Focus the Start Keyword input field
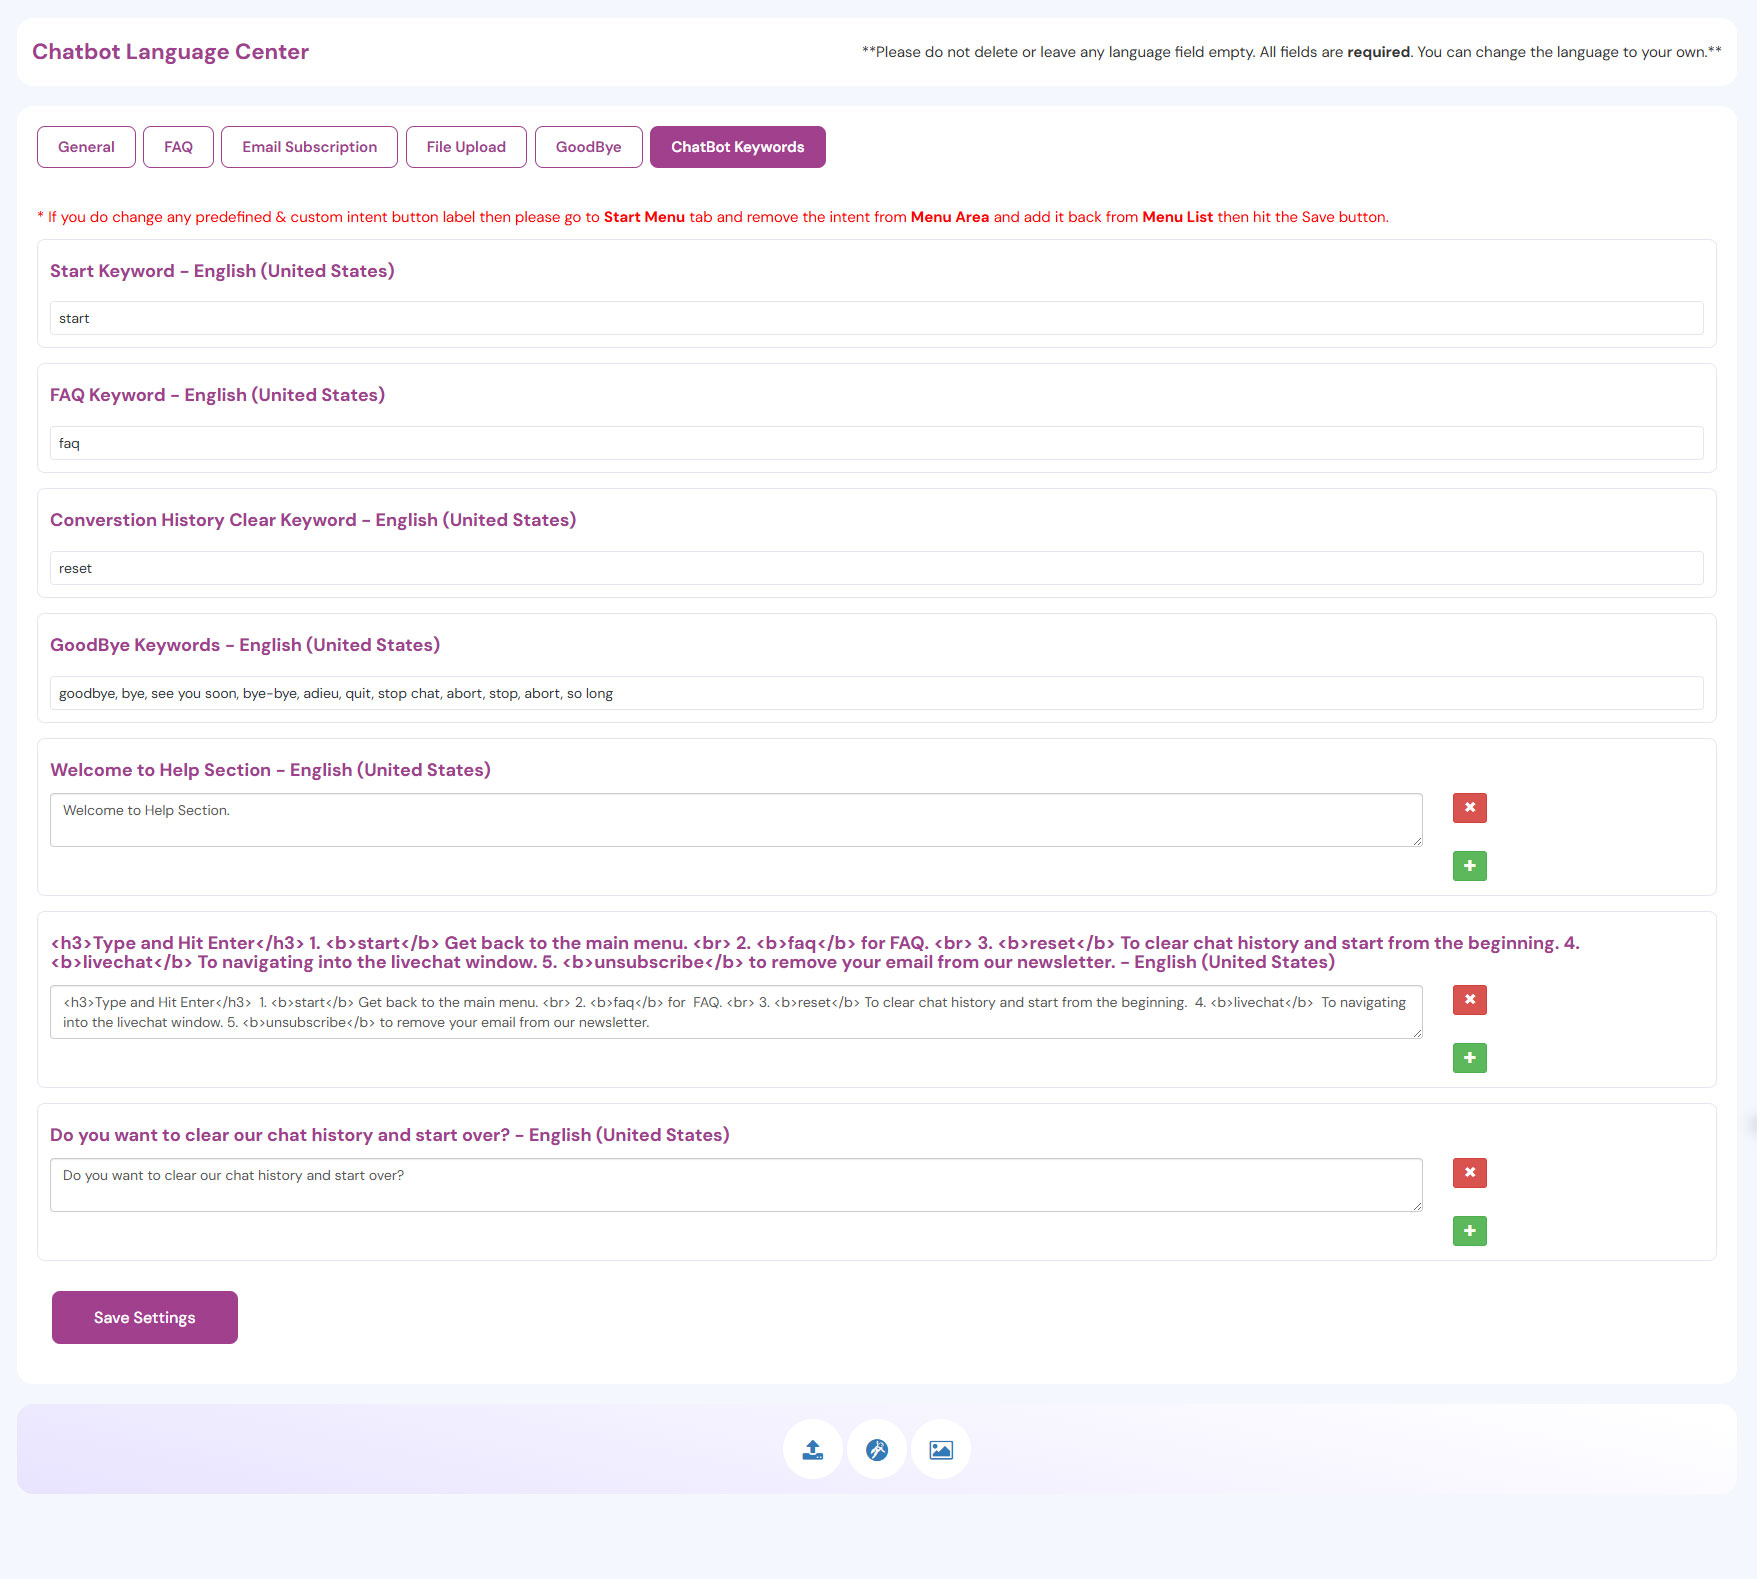Viewport: 1757px width, 1579px height. (x=876, y=319)
